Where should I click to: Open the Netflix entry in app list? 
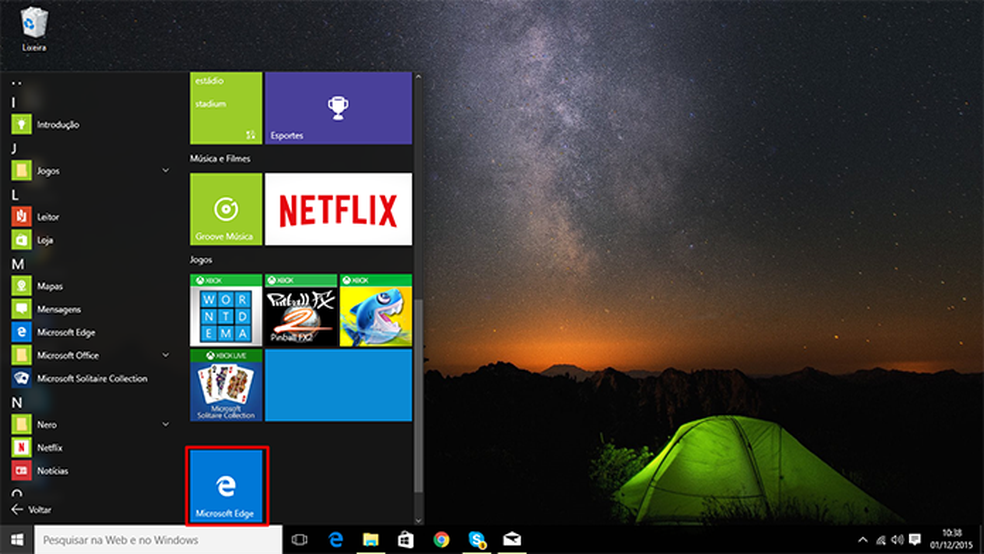click(38, 447)
